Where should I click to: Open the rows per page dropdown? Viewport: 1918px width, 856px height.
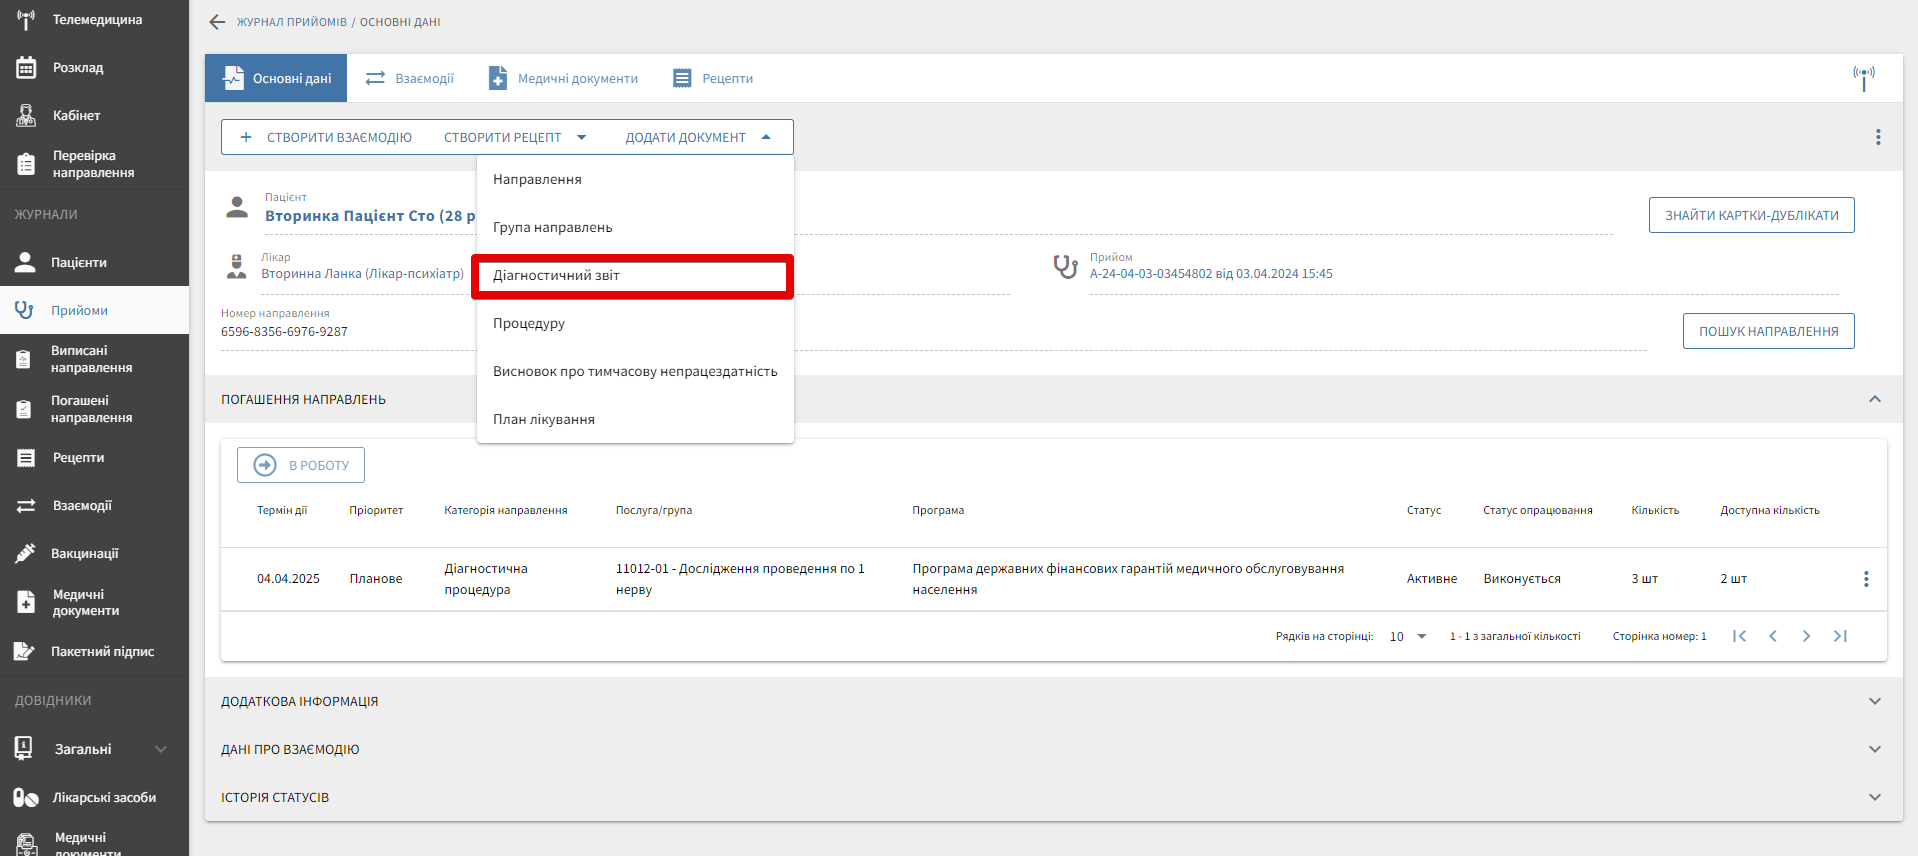1408,636
